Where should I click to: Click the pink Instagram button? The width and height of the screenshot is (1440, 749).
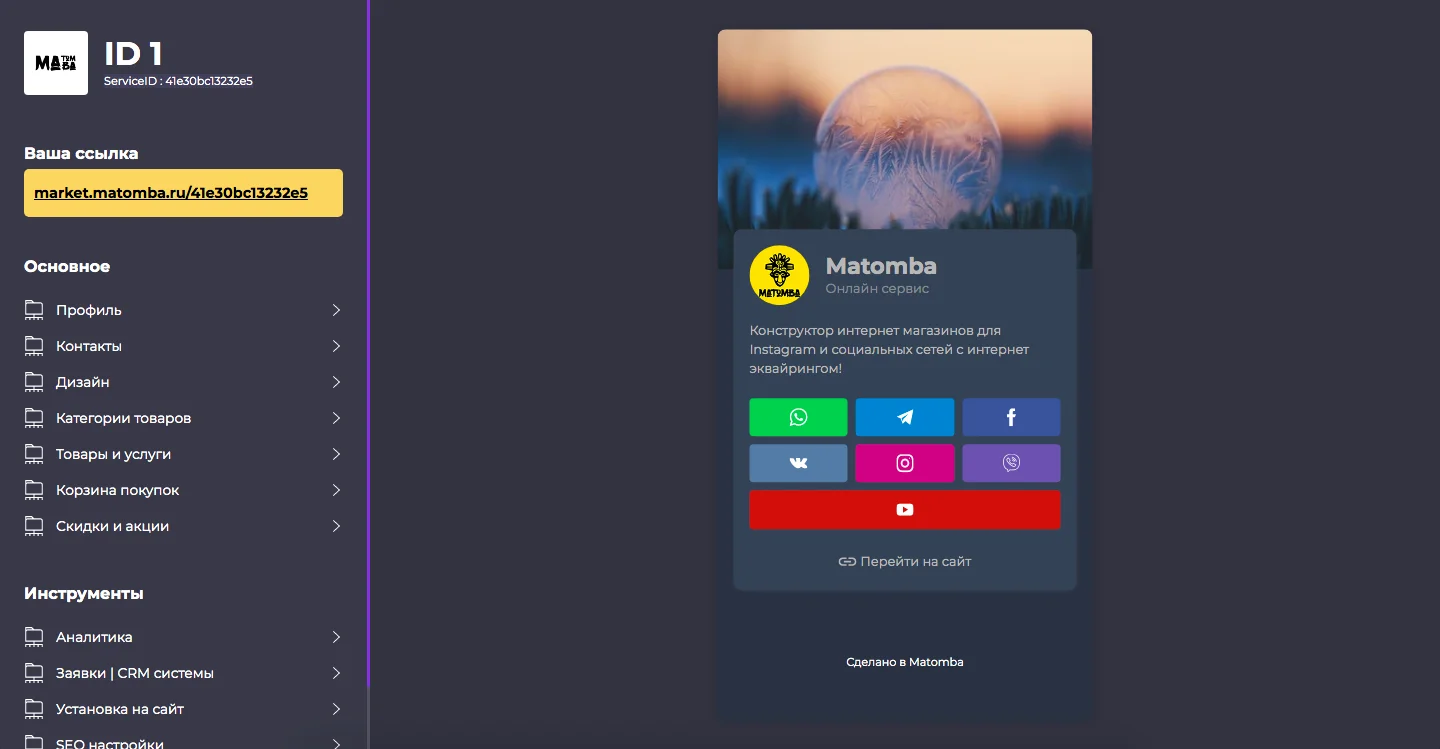point(905,463)
